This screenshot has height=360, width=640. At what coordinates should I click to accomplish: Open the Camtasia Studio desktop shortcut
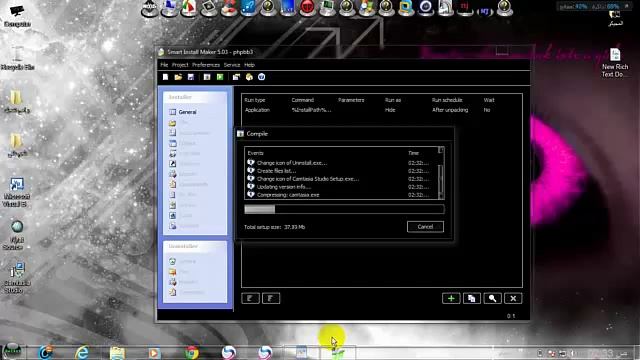(x=17, y=278)
